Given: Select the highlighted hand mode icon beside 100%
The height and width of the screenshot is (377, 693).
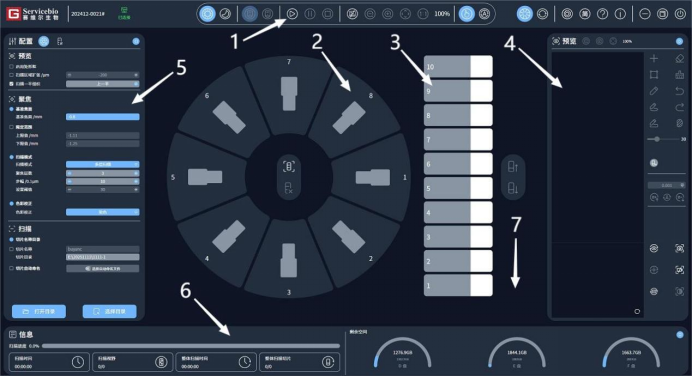Looking at the screenshot, I should (x=466, y=14).
